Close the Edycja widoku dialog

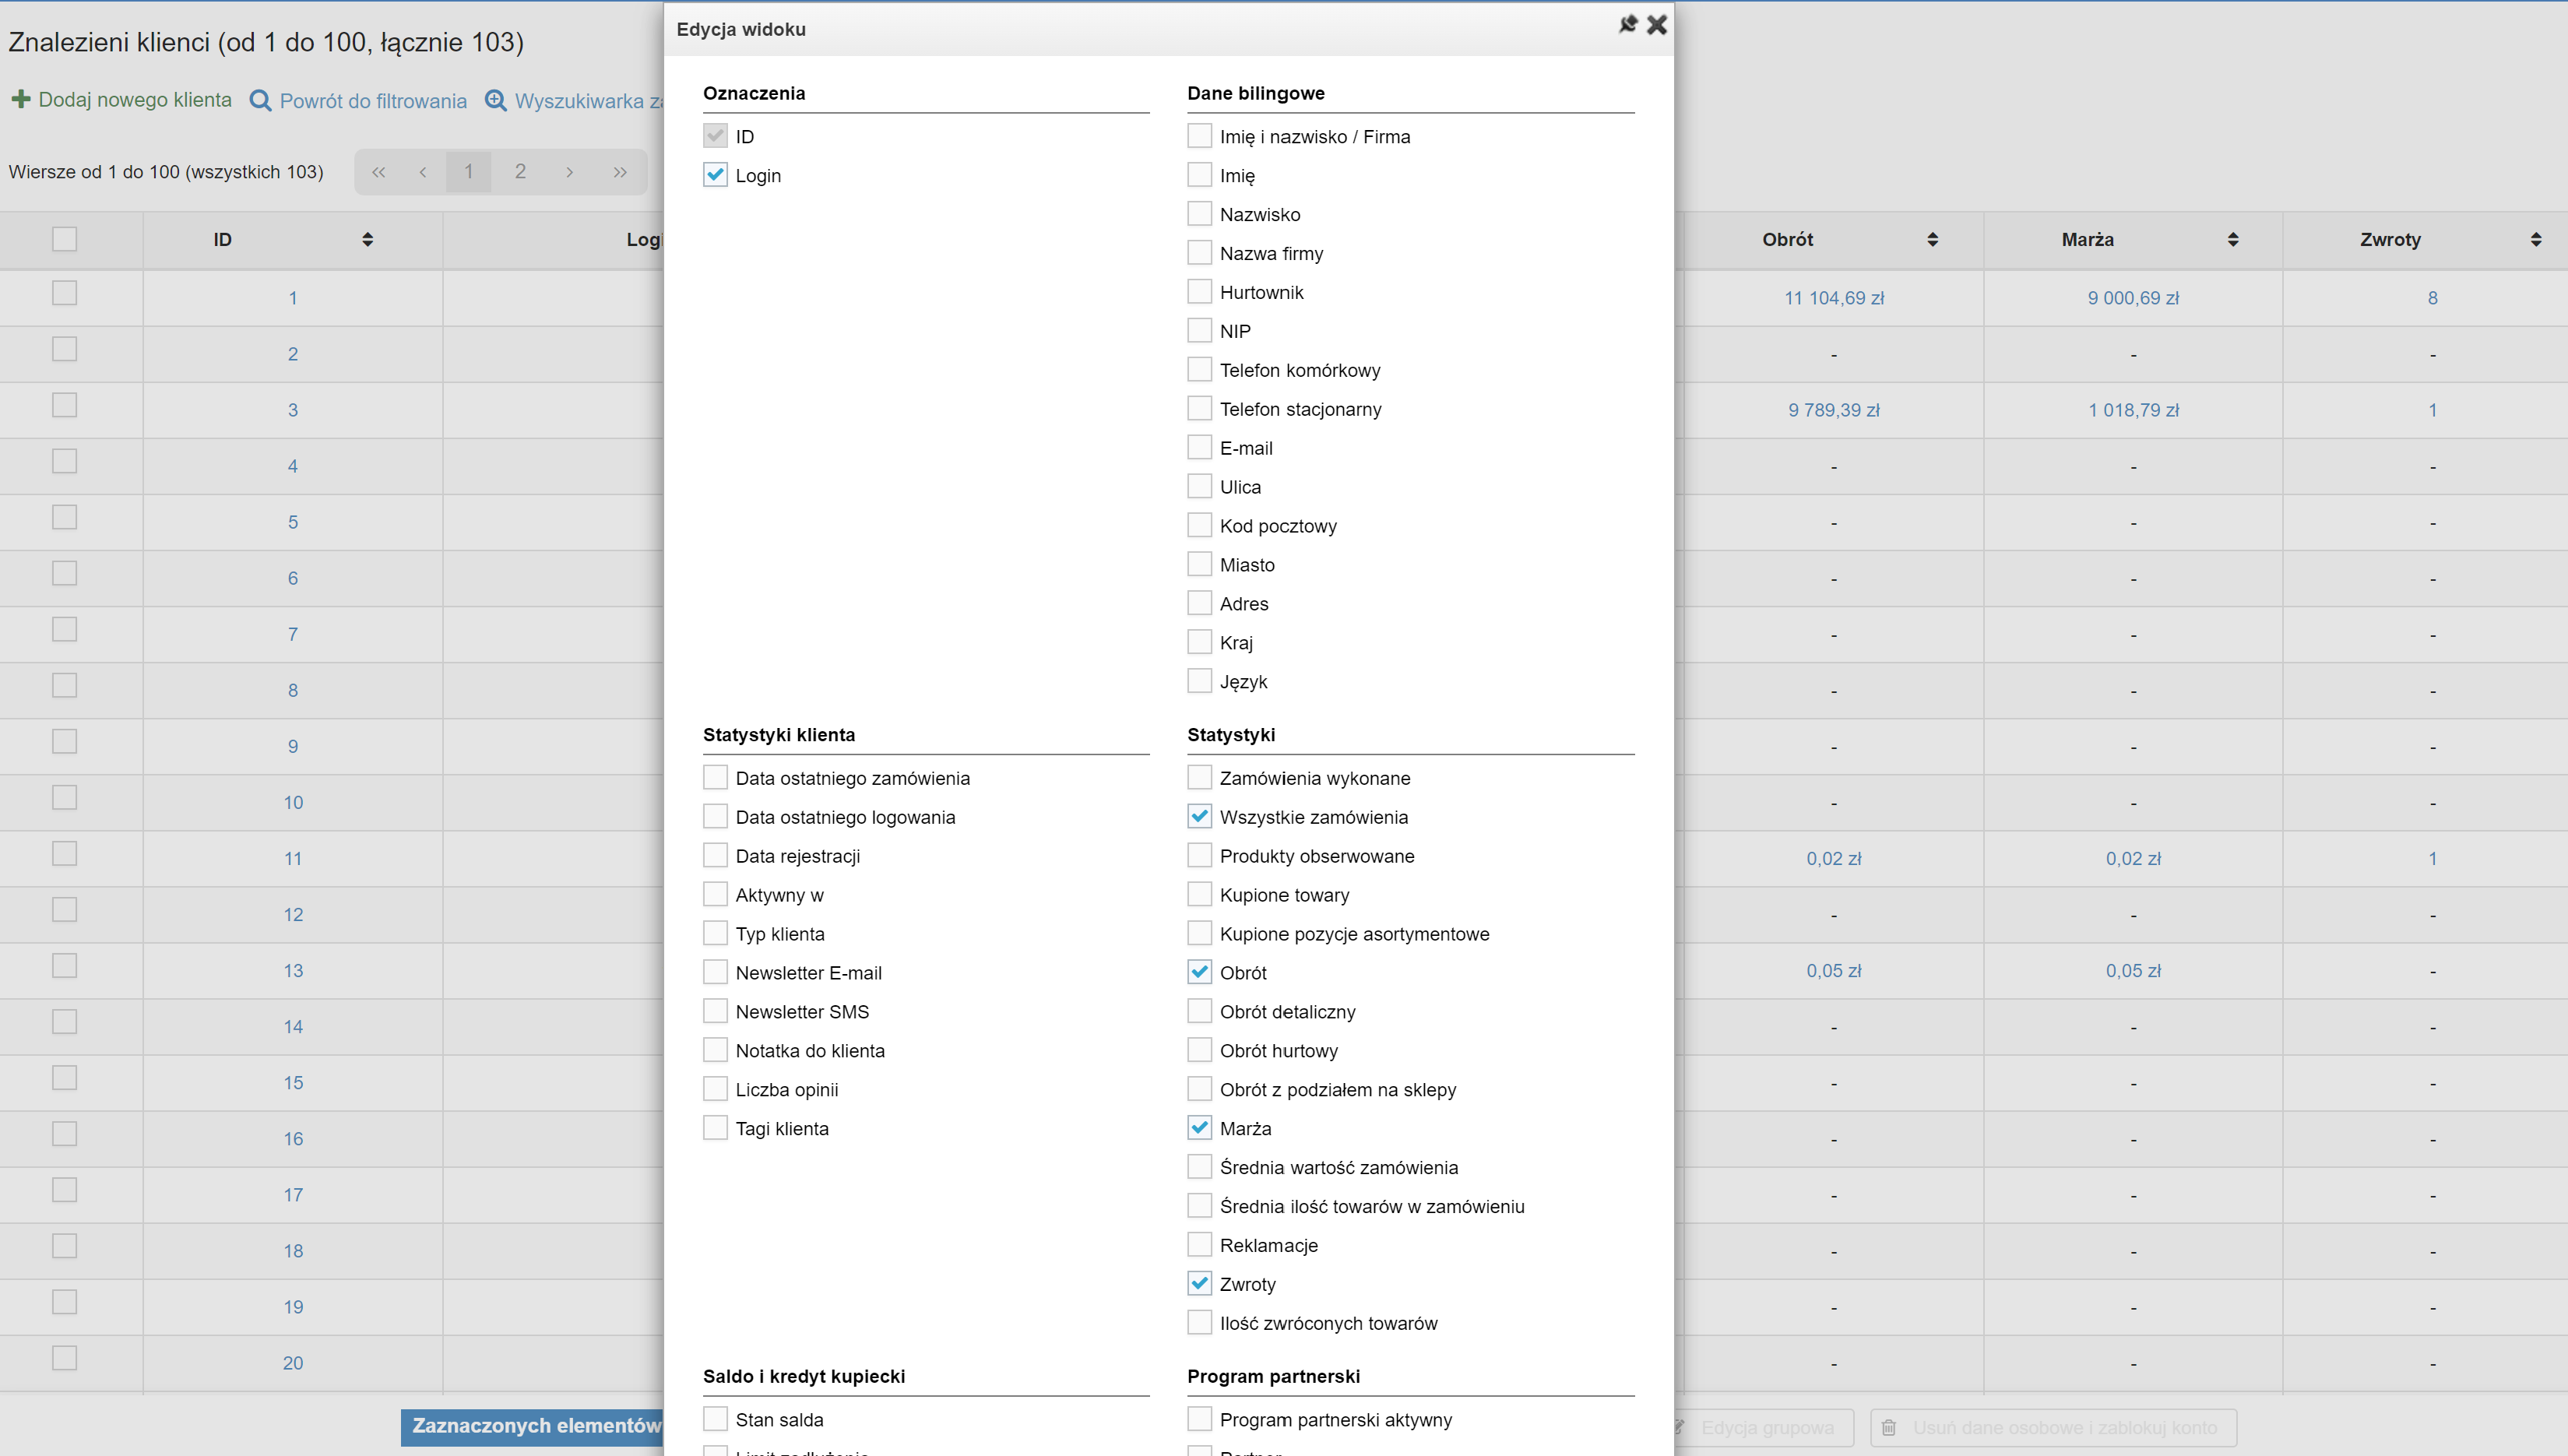pyautogui.click(x=1657, y=24)
